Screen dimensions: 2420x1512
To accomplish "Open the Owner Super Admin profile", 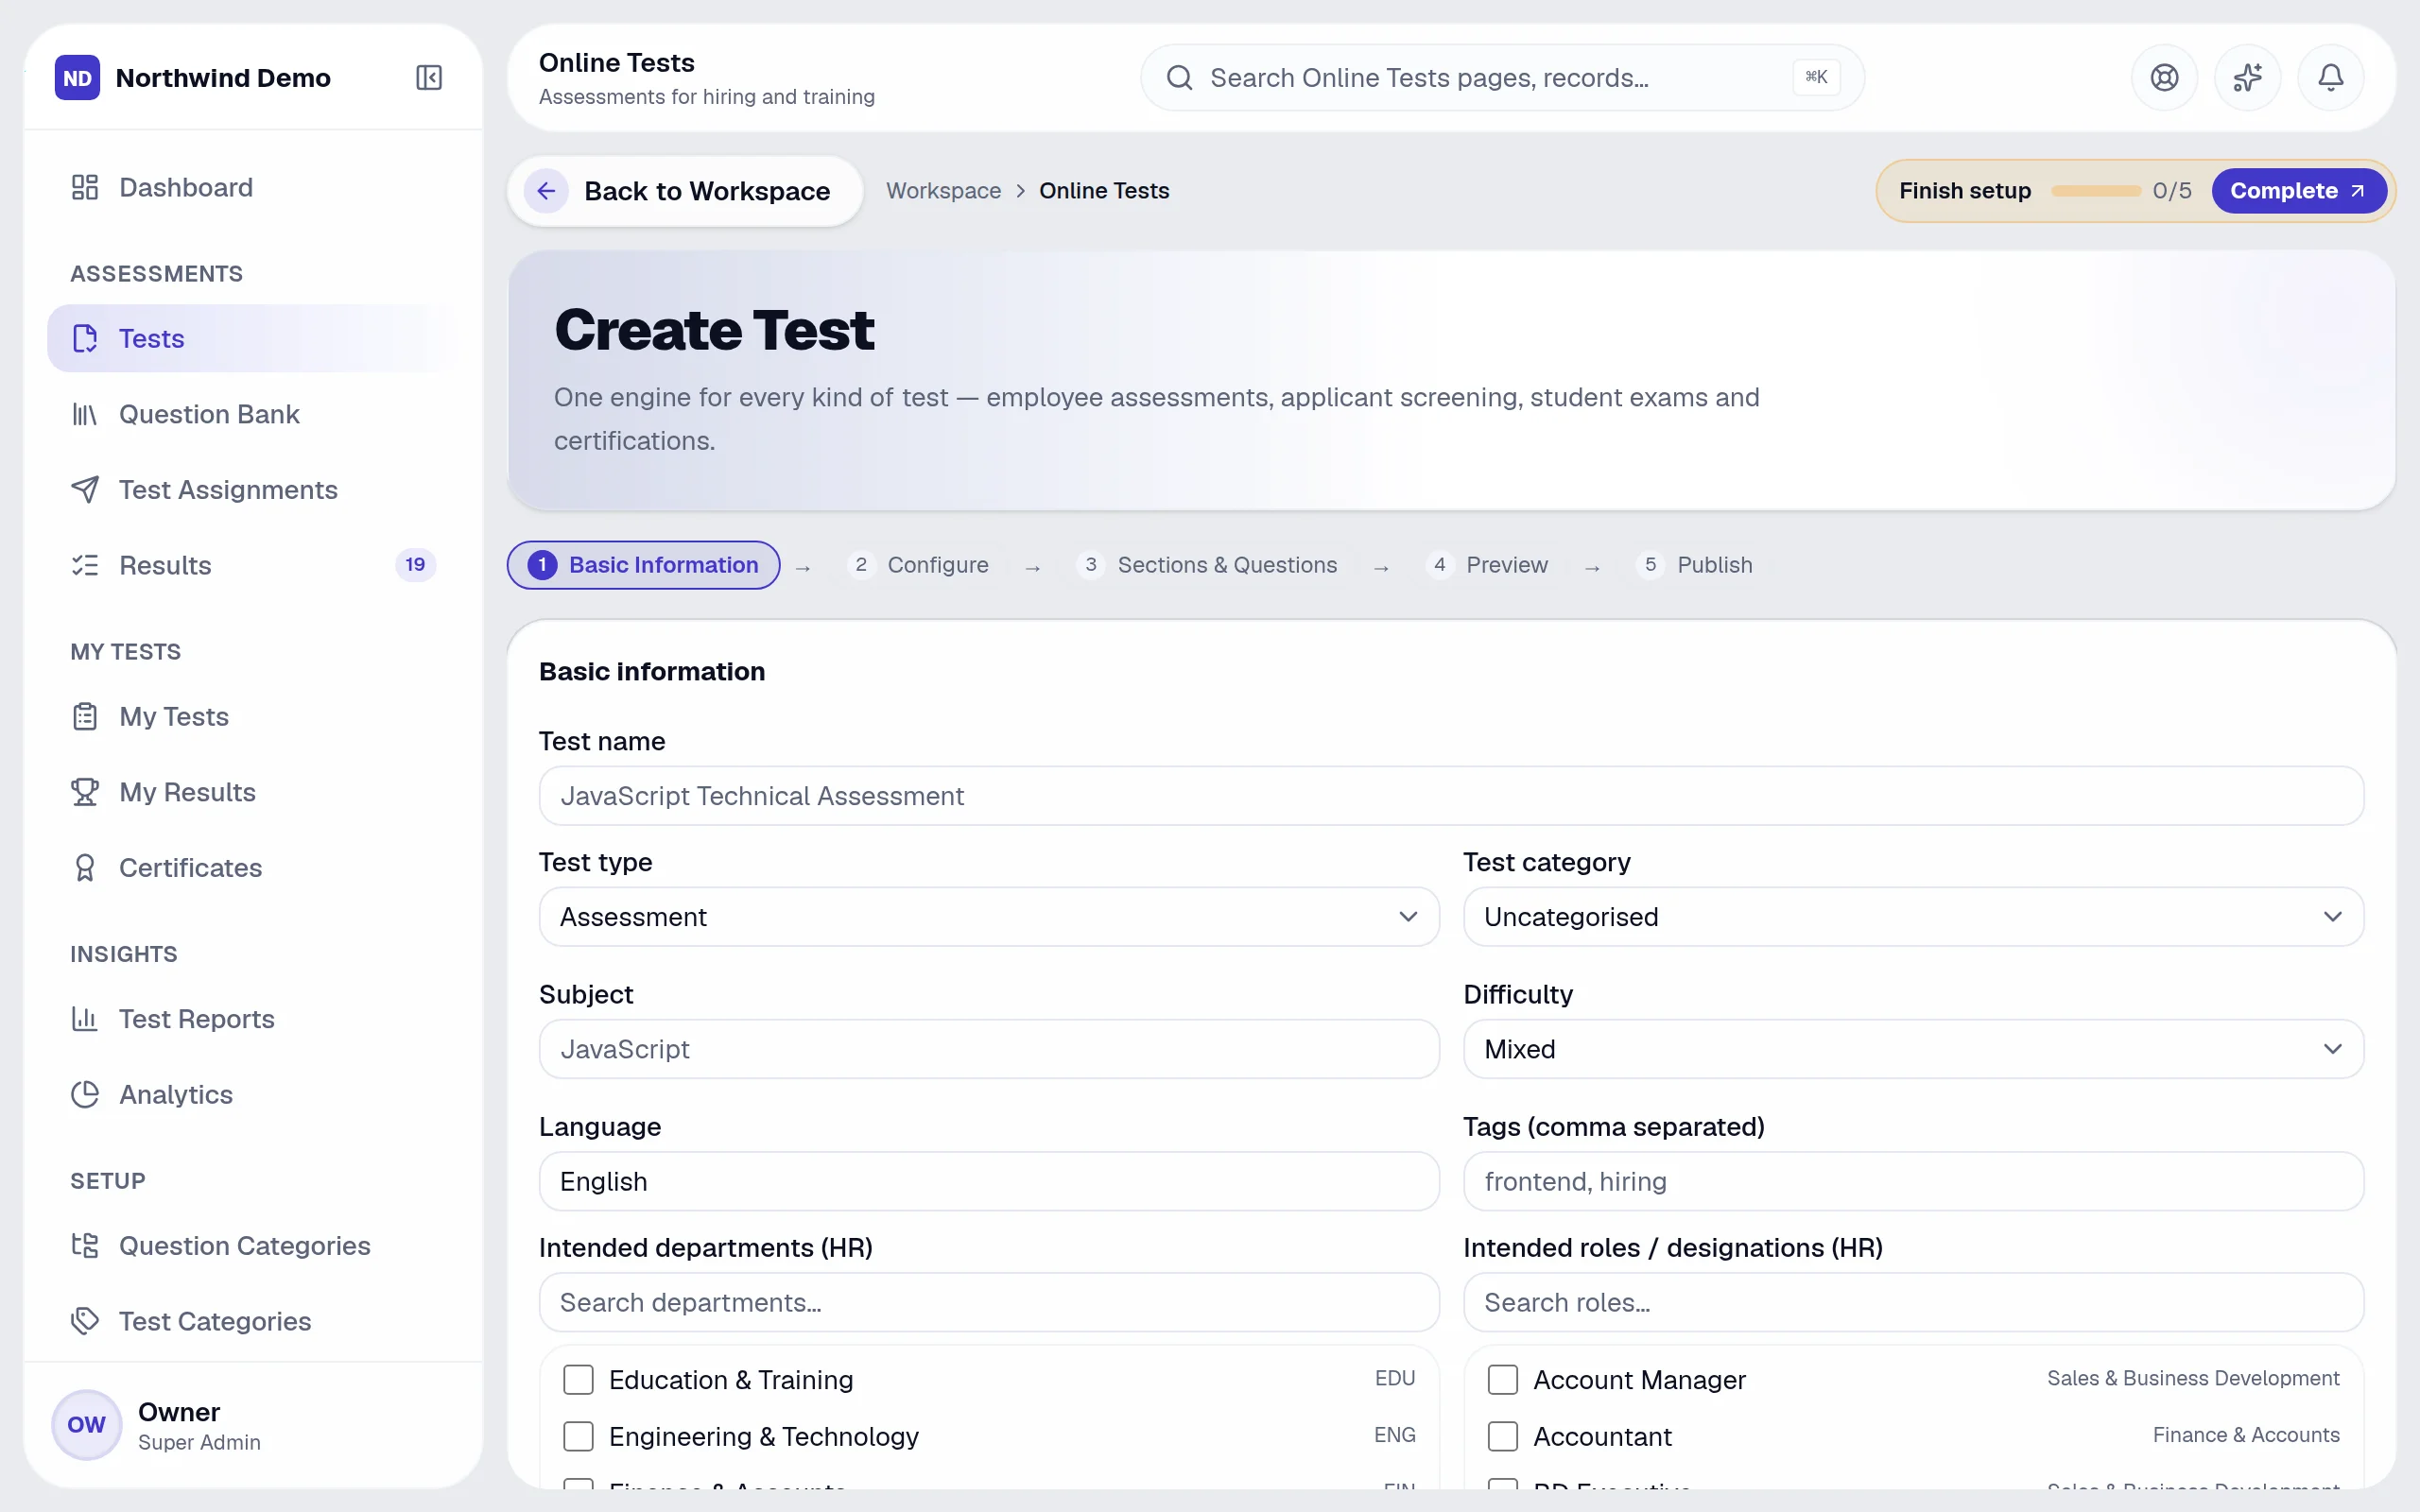I will [253, 1426].
